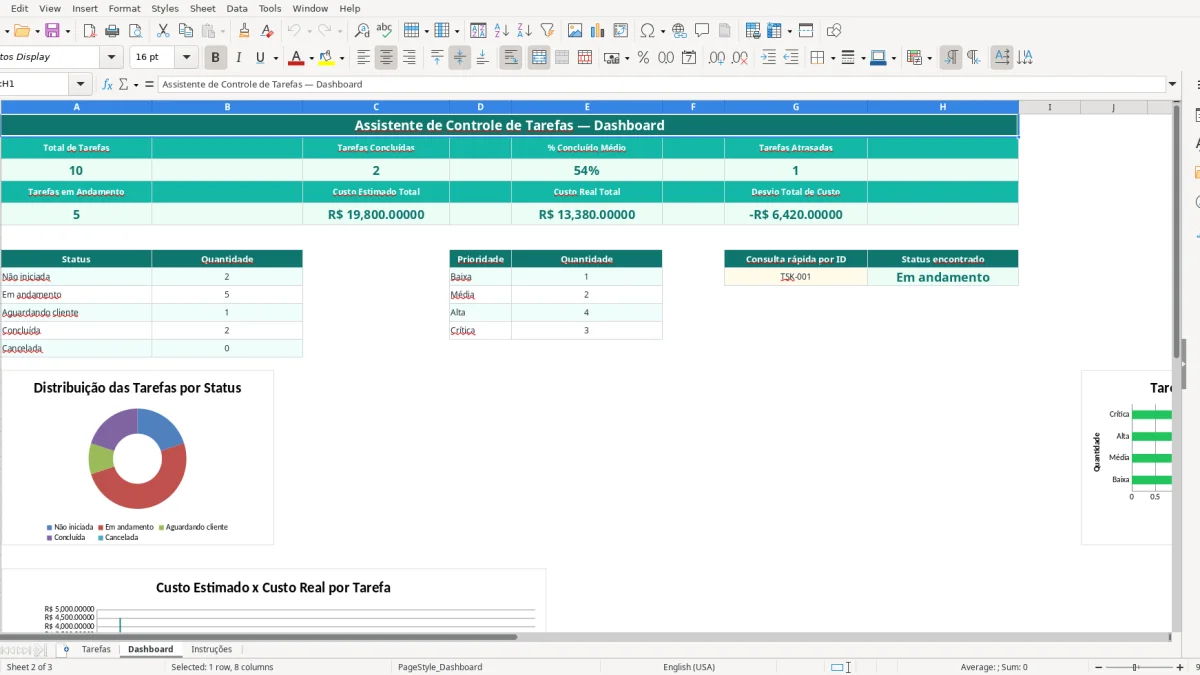Open the Insert menu
Viewport: 1200px width, 675px height.
coord(85,8)
